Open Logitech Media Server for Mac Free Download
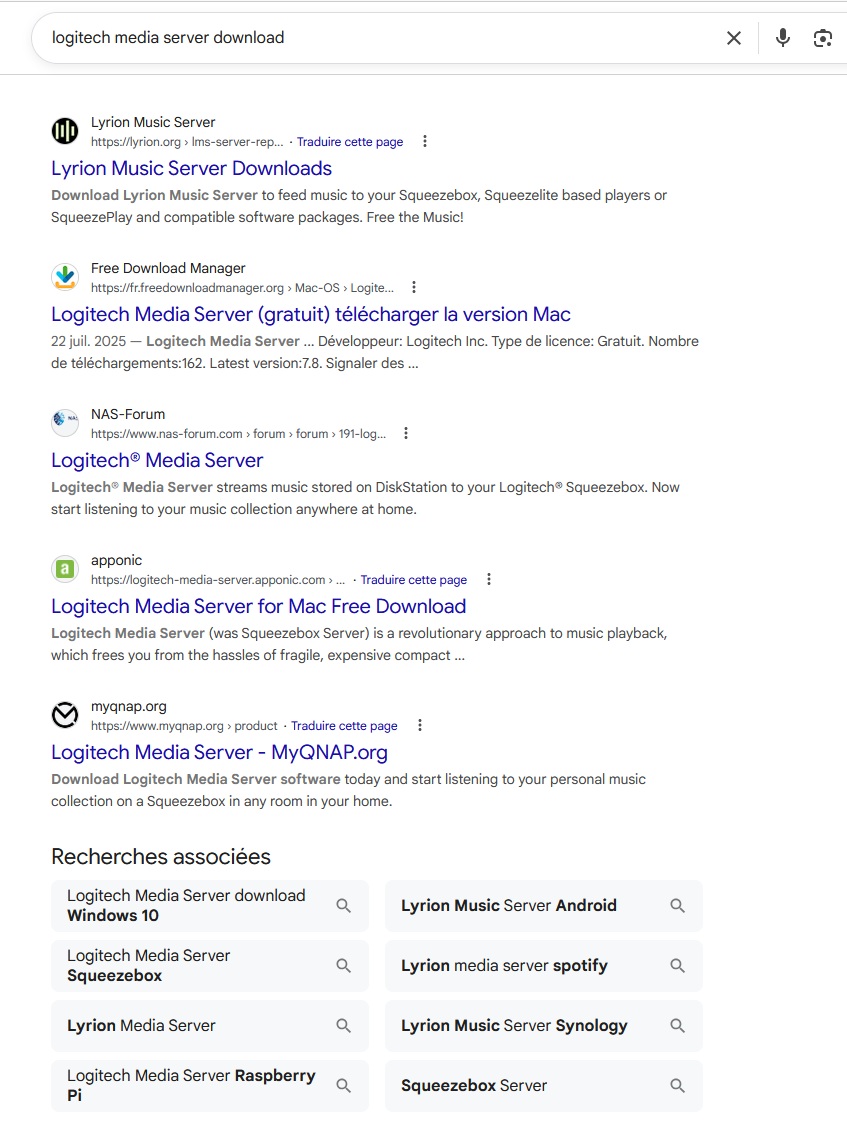The height and width of the screenshot is (1147, 847). [259, 606]
